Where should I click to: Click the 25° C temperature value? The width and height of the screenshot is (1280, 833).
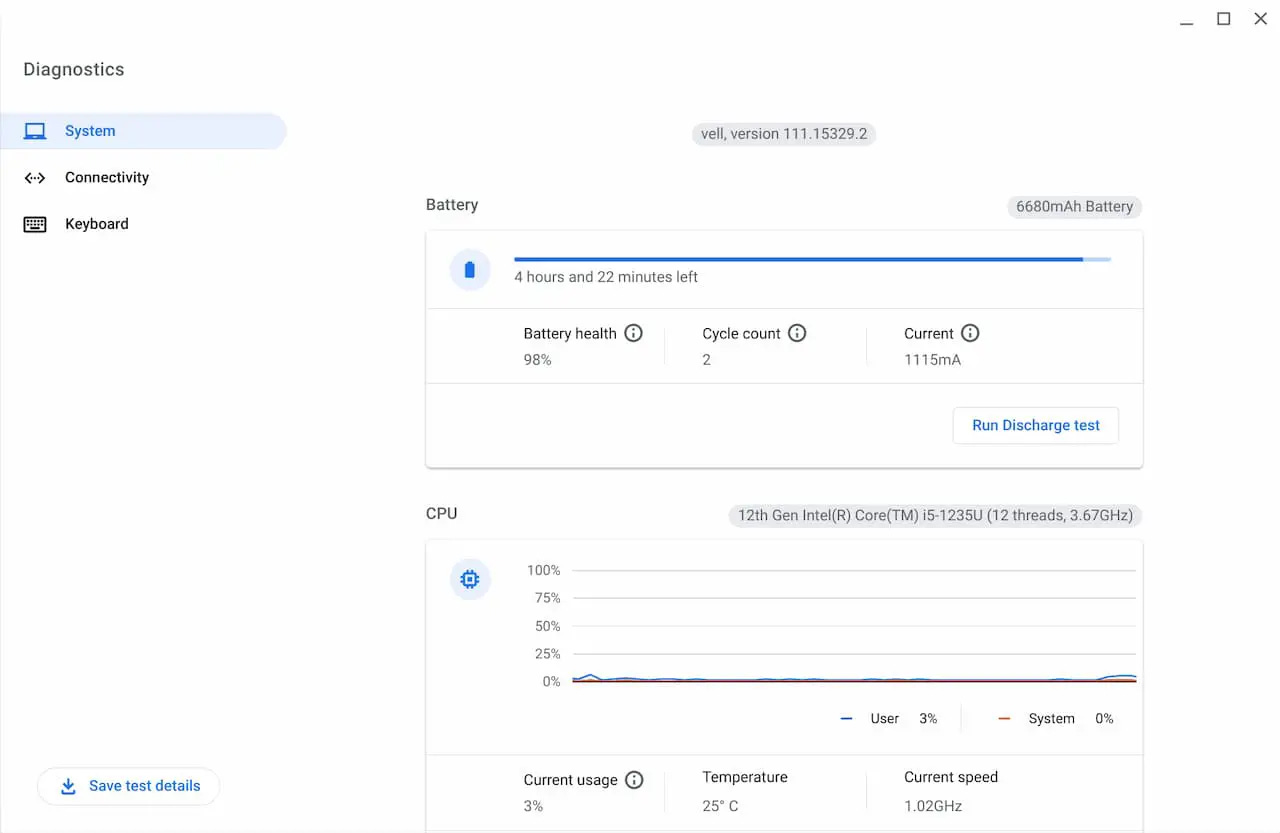pyautogui.click(x=720, y=806)
